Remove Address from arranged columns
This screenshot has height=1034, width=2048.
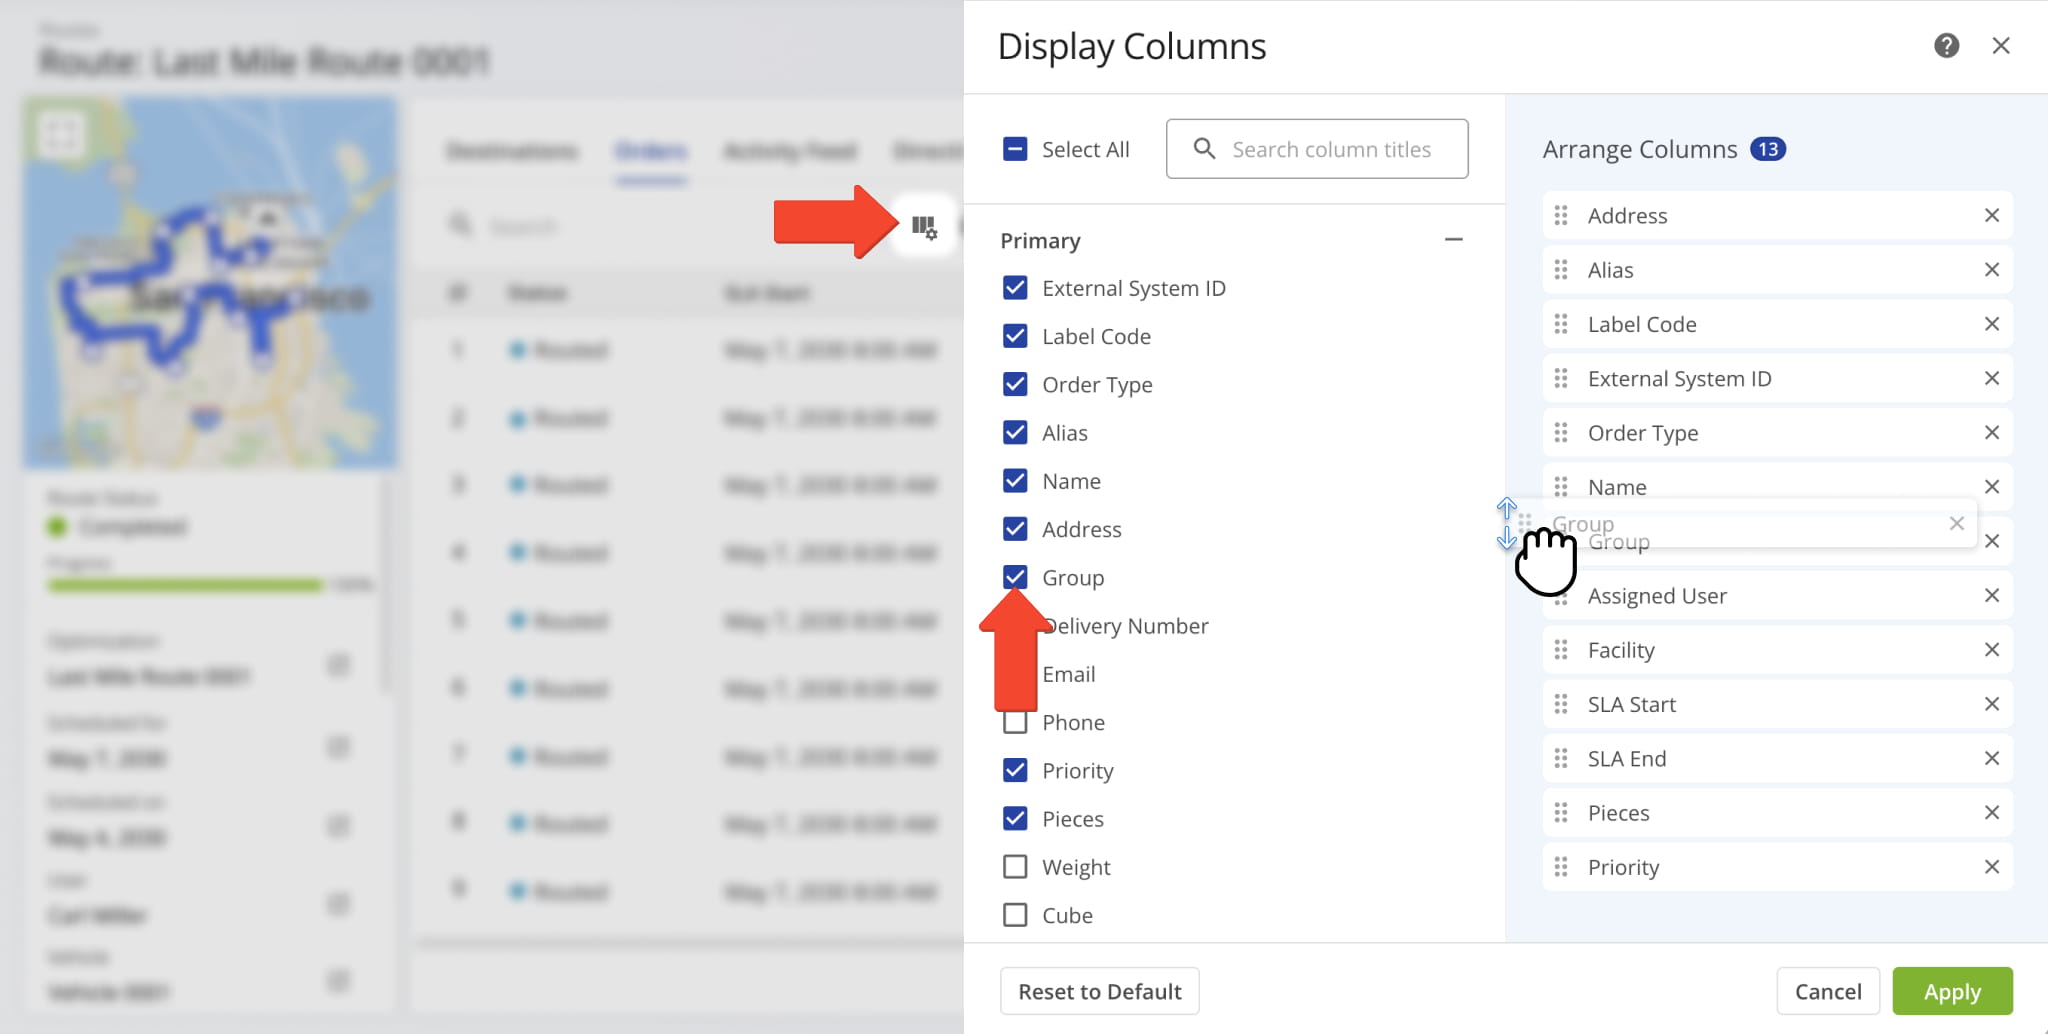[x=1991, y=216]
